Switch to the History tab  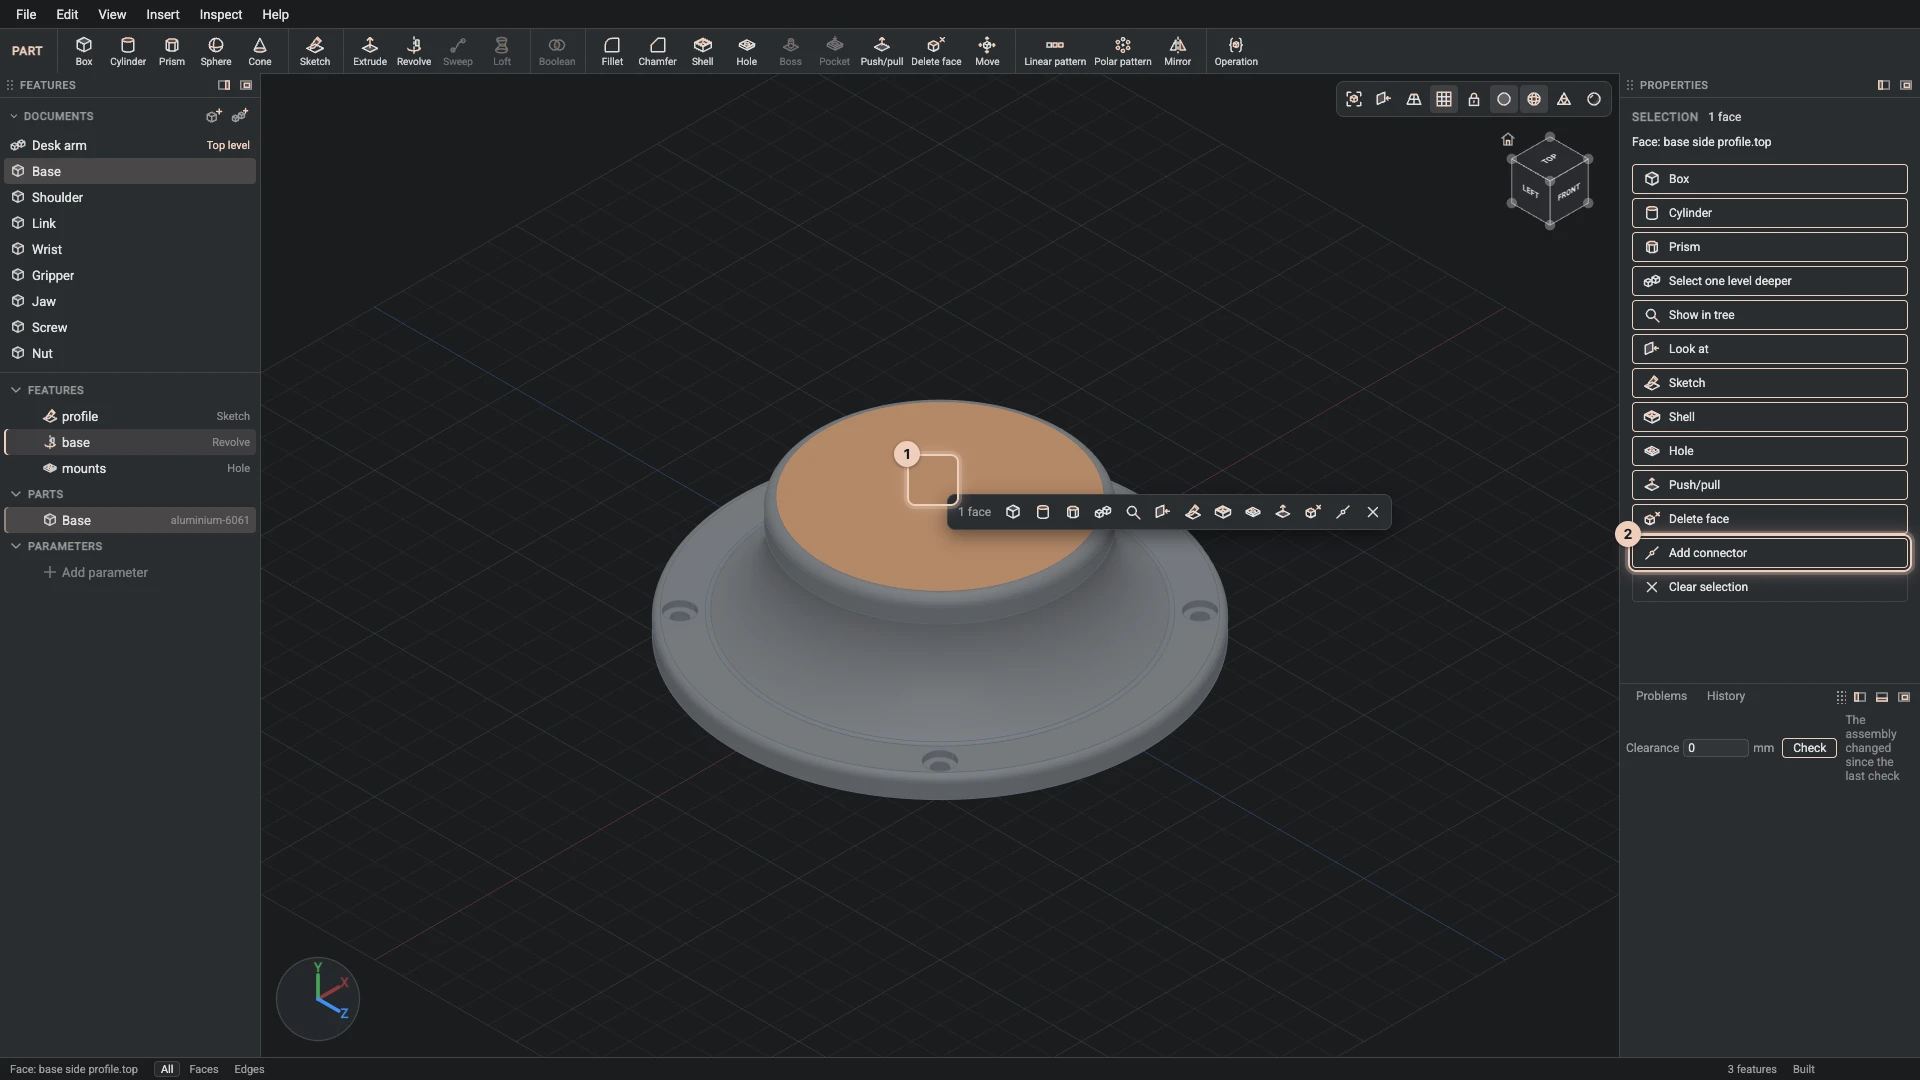click(1726, 696)
